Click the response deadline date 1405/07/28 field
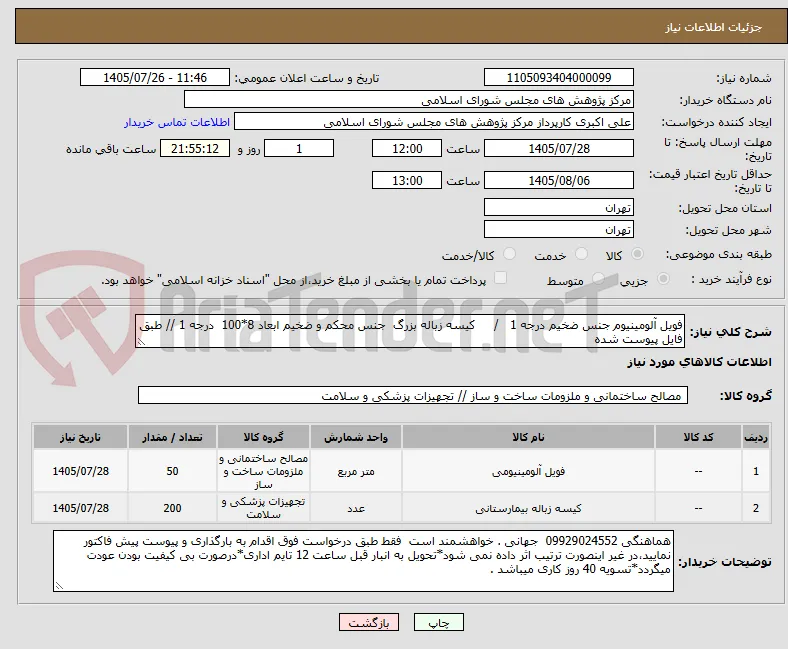This screenshot has height=649, width=788. coord(559,148)
